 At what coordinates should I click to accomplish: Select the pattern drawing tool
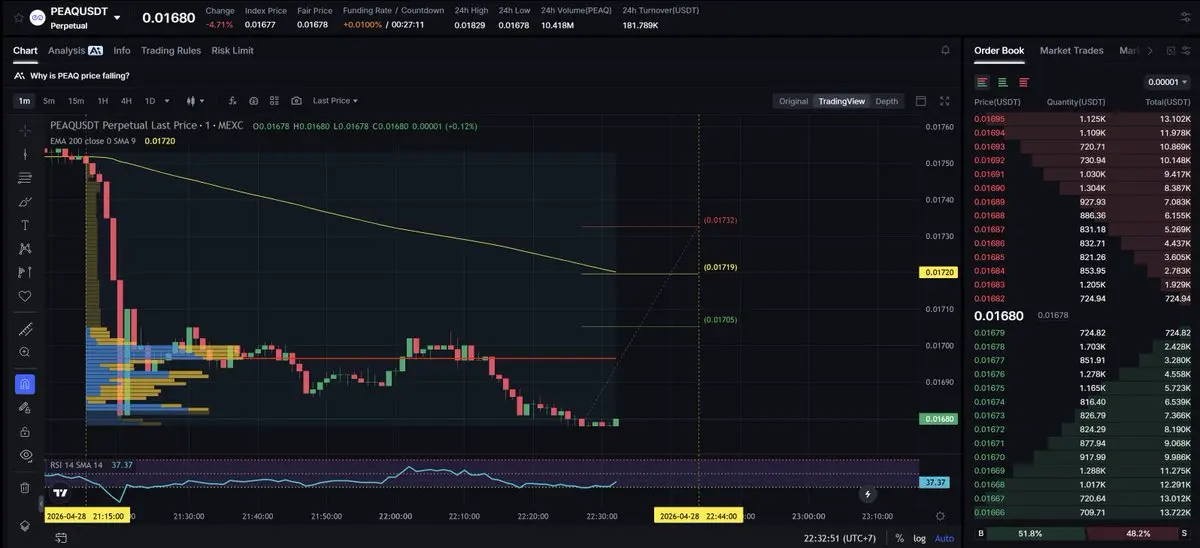point(25,248)
